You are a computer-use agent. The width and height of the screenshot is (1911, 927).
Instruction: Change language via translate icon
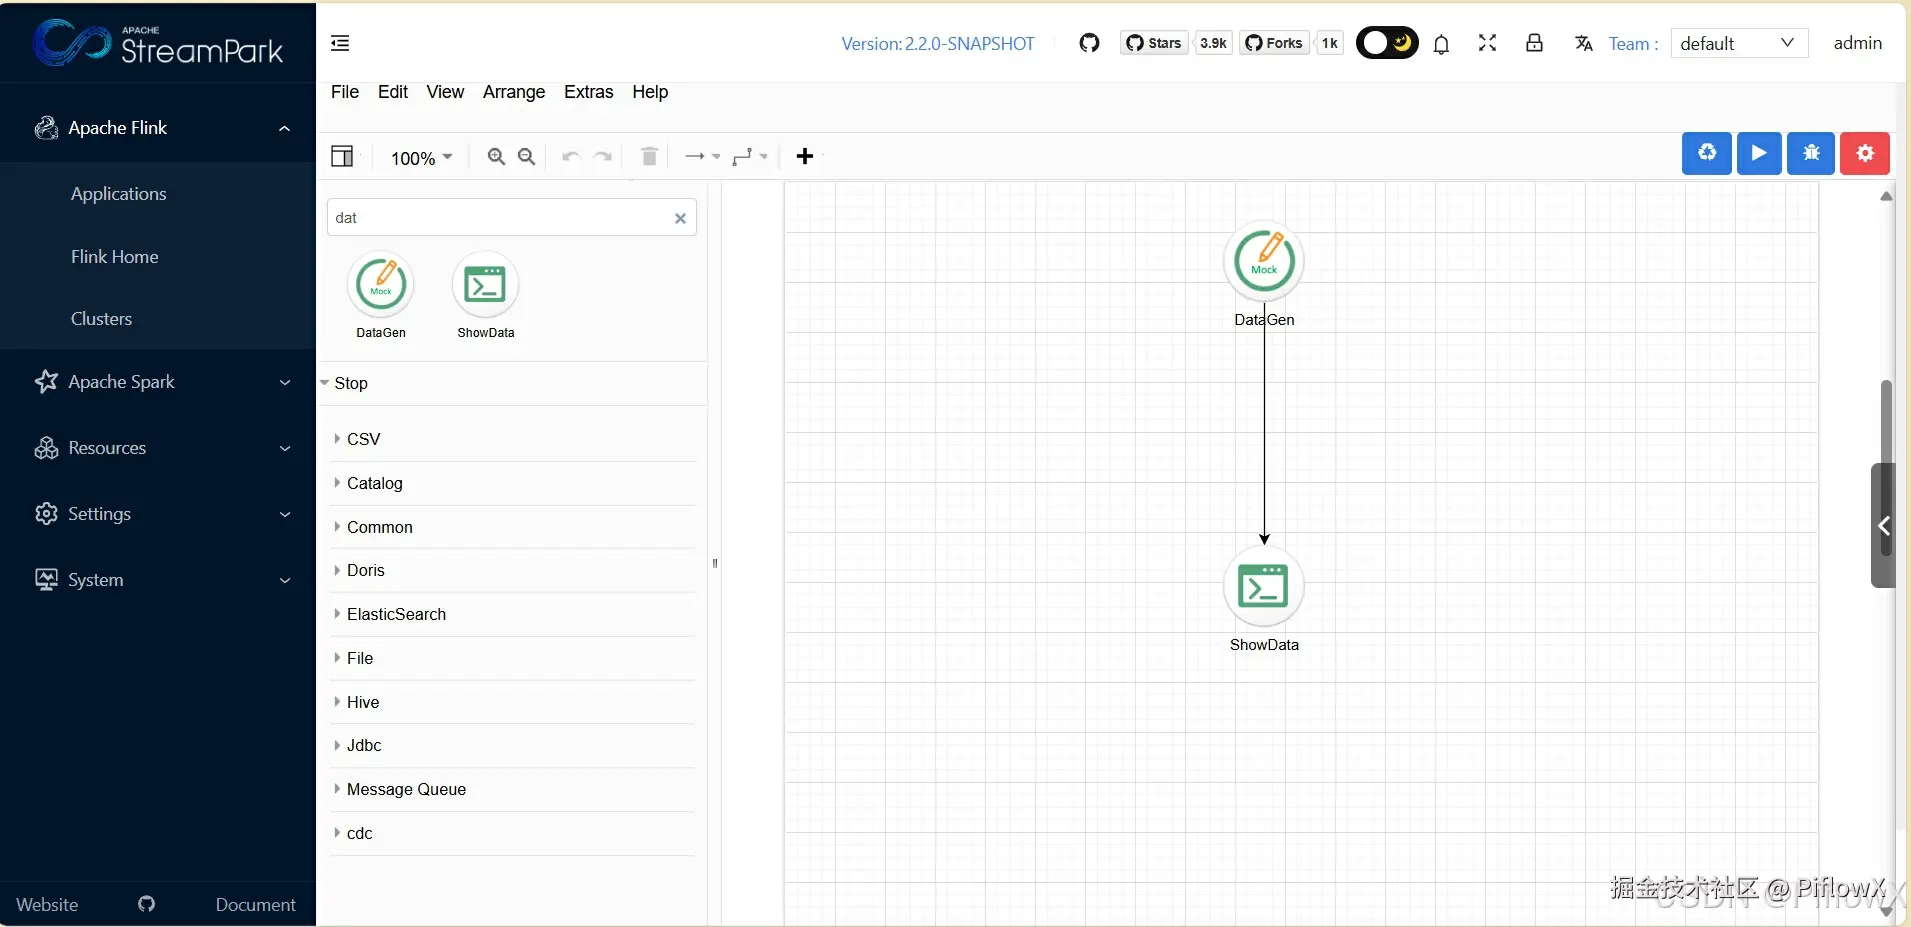[x=1583, y=43]
